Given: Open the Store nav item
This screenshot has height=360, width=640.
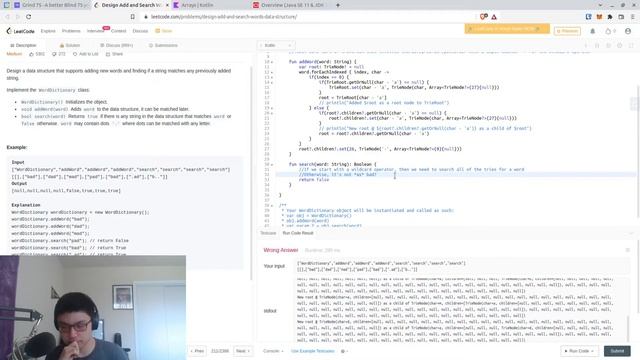Looking at the screenshot, I should tap(164, 31).
